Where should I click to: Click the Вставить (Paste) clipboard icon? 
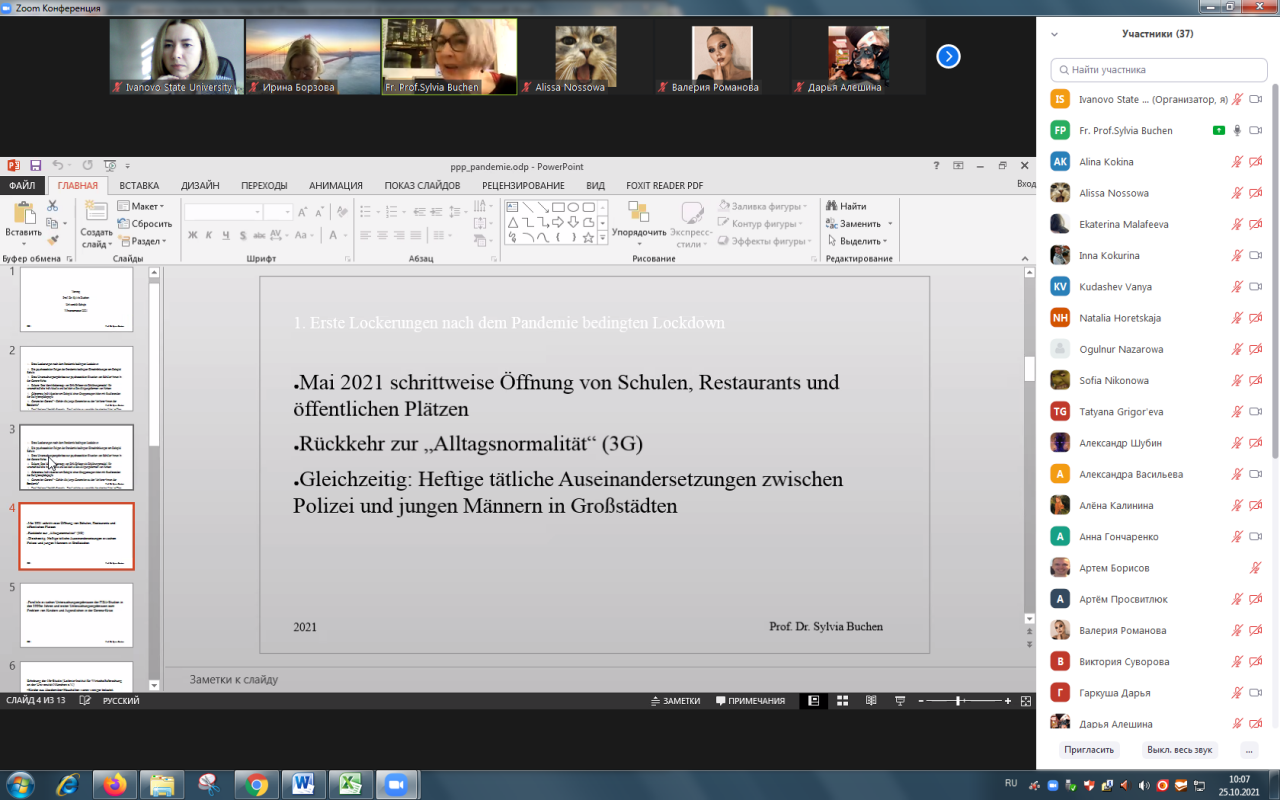click(23, 215)
